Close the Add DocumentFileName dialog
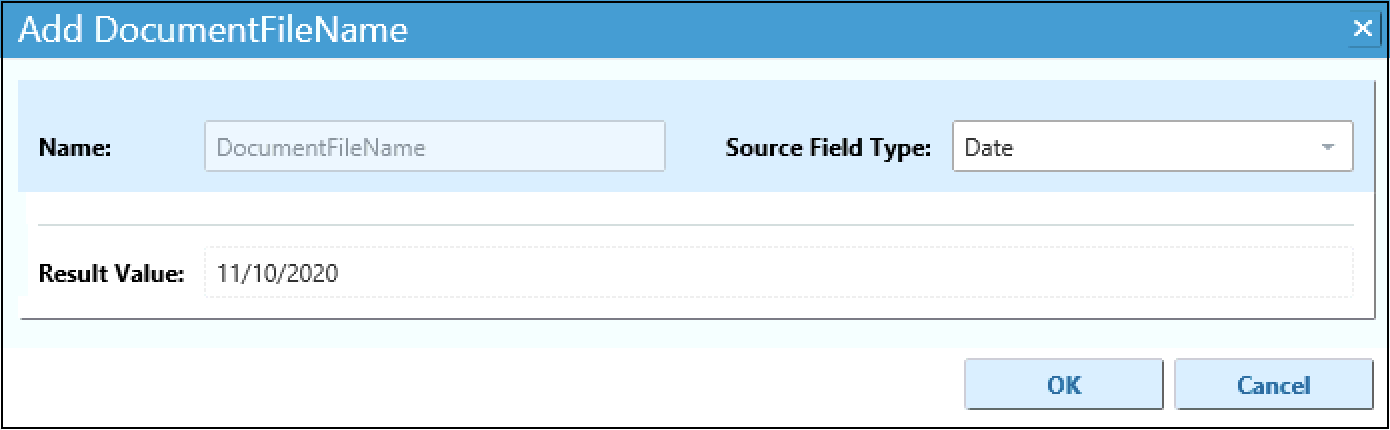 [x=1361, y=29]
